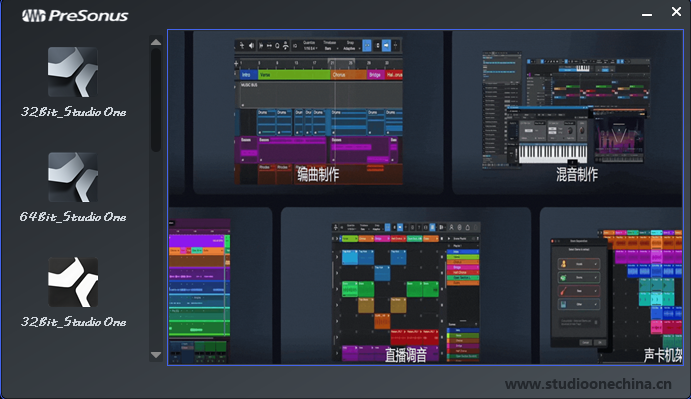Click the launcher list scrollbar thumb
691x399 pixels.
pos(156,100)
